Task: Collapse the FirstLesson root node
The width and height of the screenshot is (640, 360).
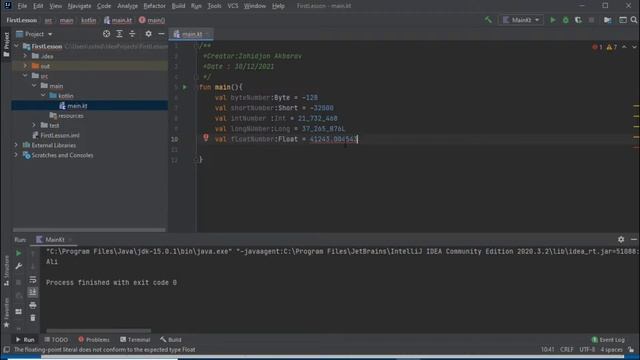Action: click(16, 46)
